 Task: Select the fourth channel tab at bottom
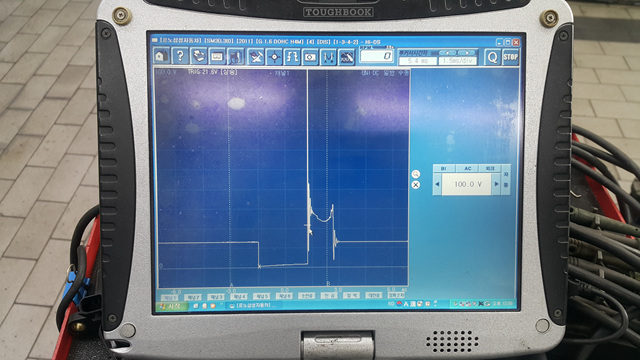(x=239, y=296)
